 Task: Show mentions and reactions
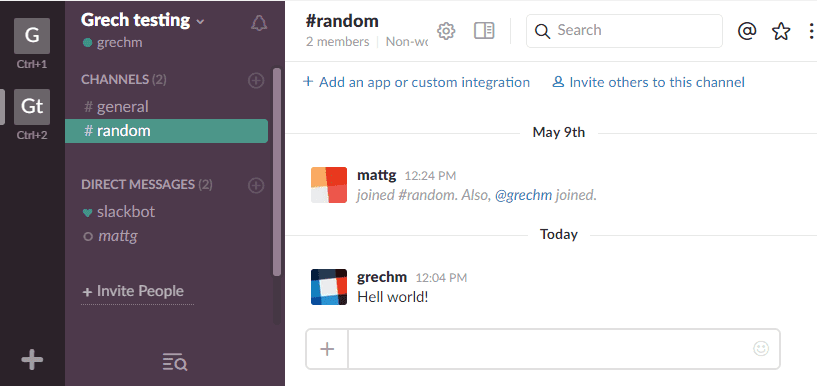[x=747, y=31]
